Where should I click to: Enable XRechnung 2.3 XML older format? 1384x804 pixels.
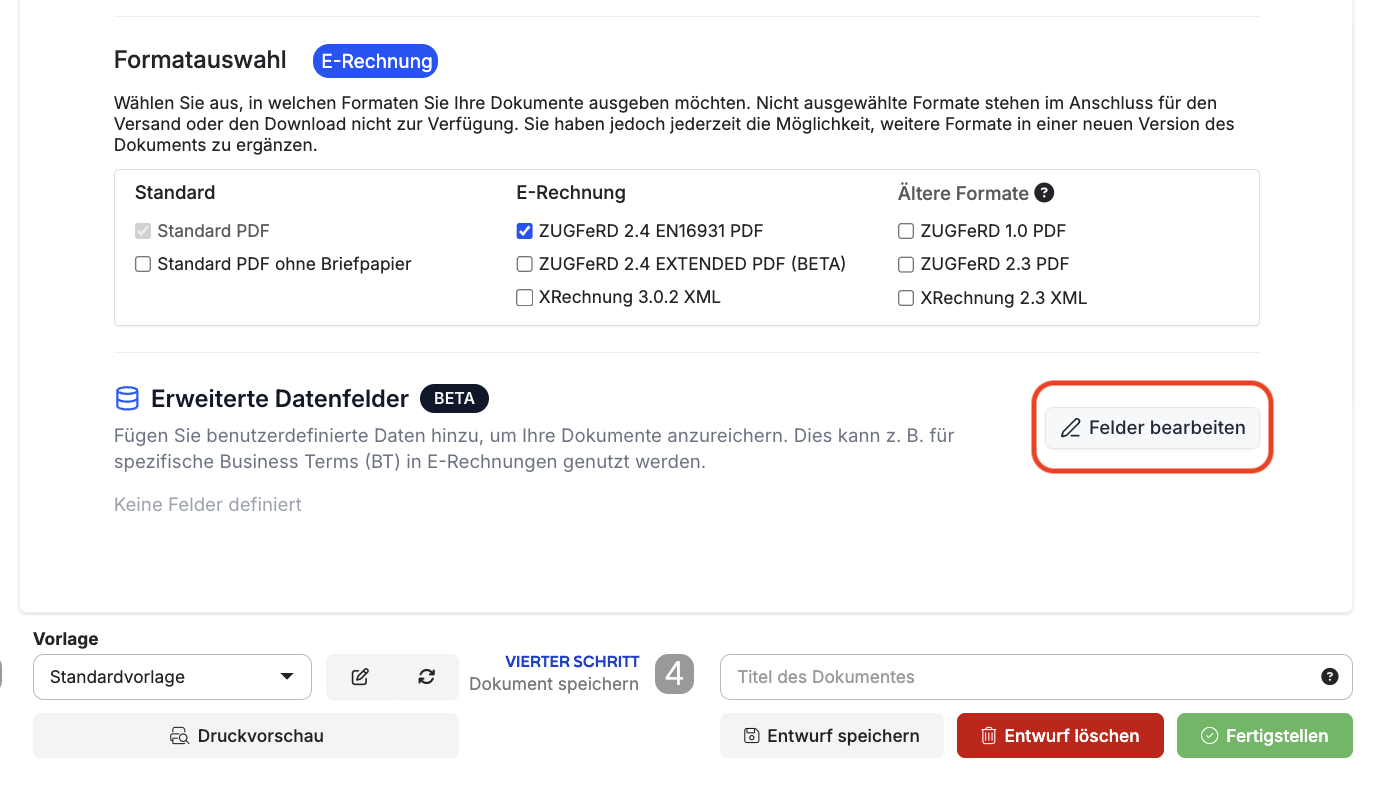point(906,298)
